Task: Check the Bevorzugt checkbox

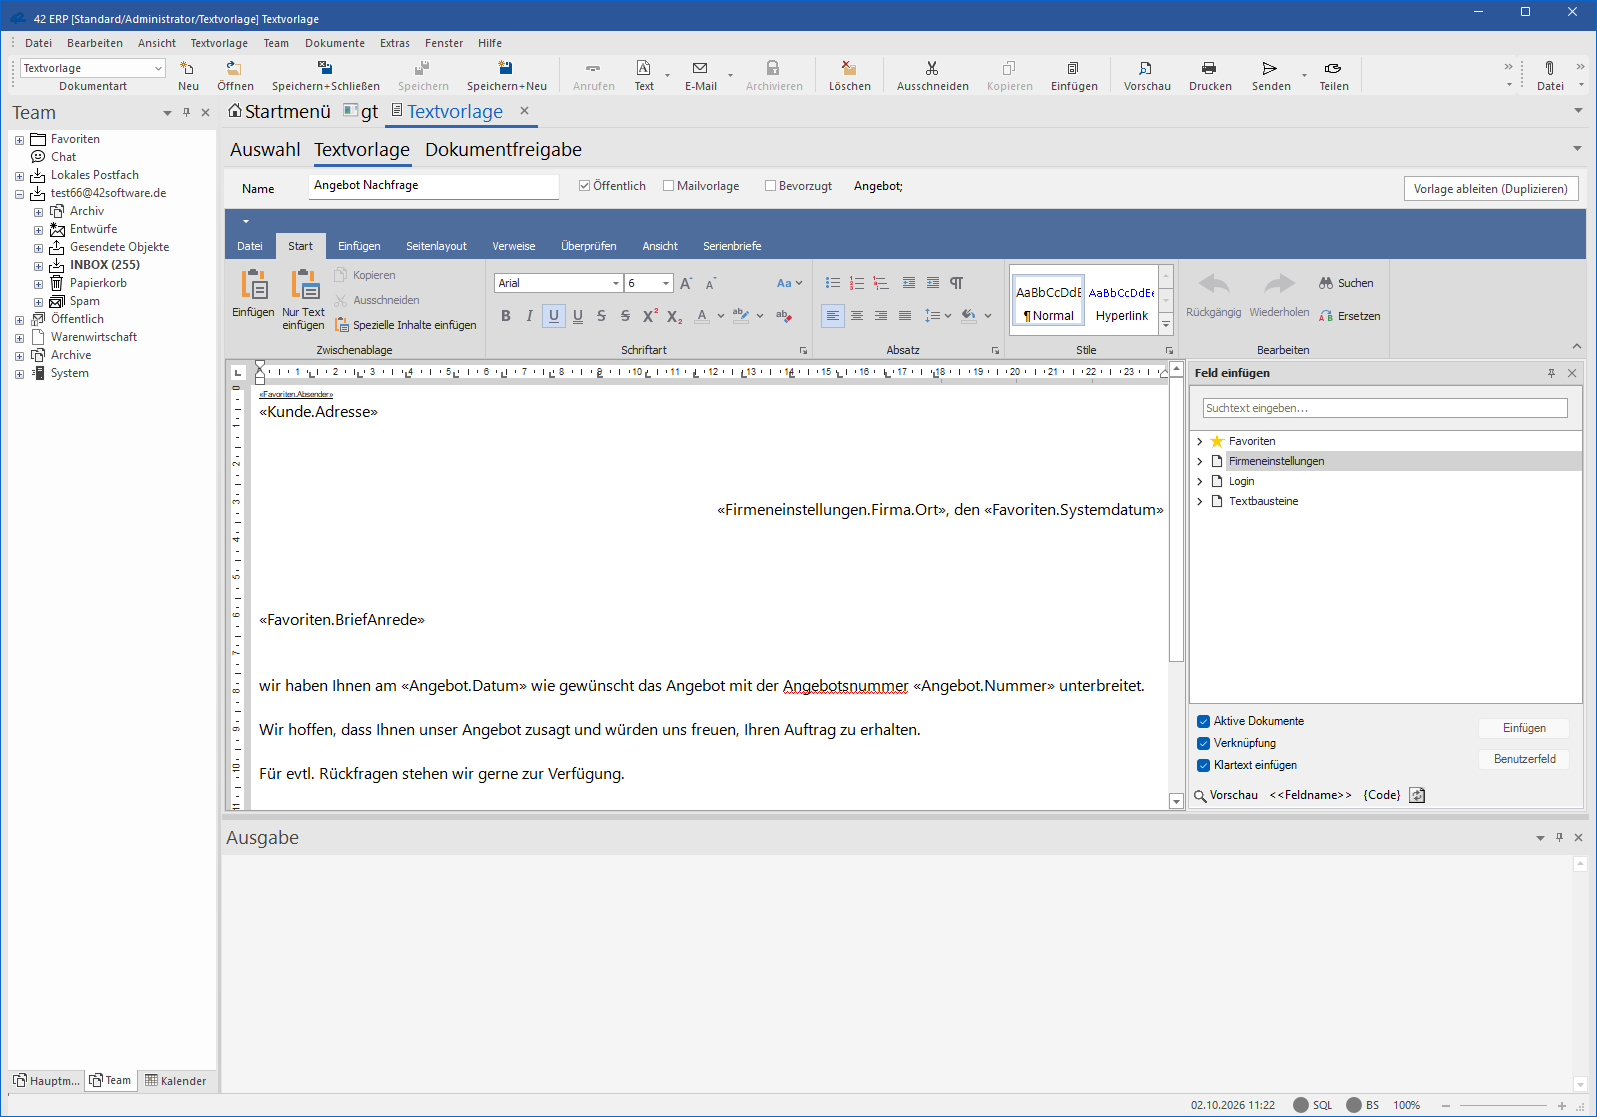Action: point(771,186)
